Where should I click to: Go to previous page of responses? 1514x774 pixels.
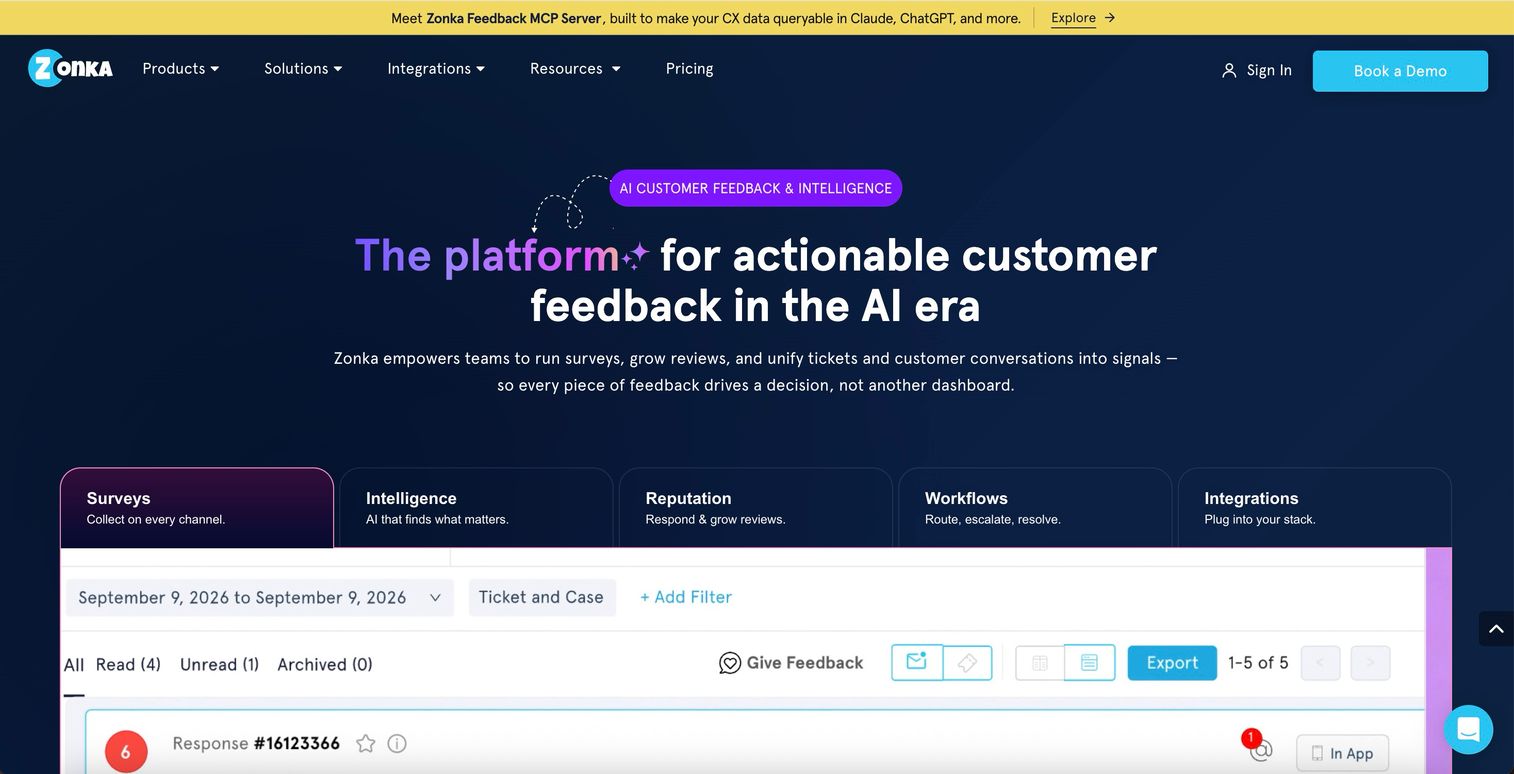[x=1320, y=662]
